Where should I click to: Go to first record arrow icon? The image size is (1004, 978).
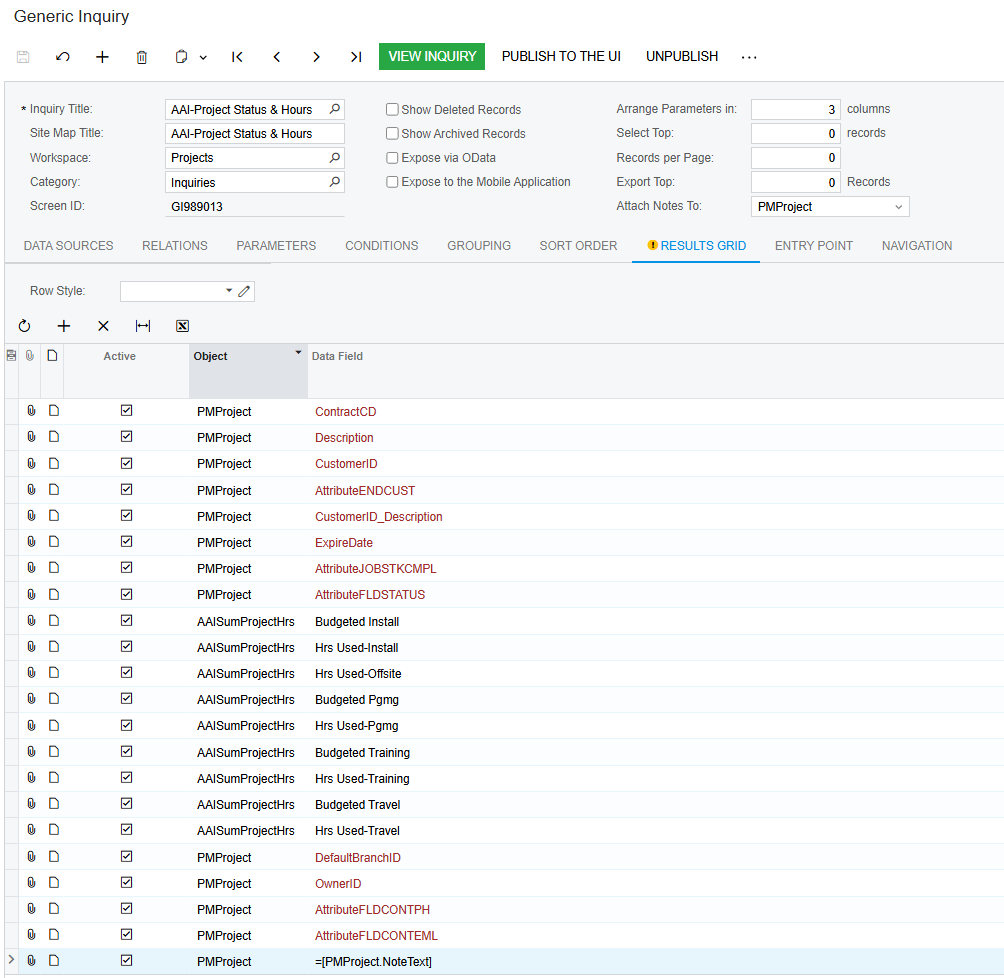pyautogui.click(x=237, y=57)
